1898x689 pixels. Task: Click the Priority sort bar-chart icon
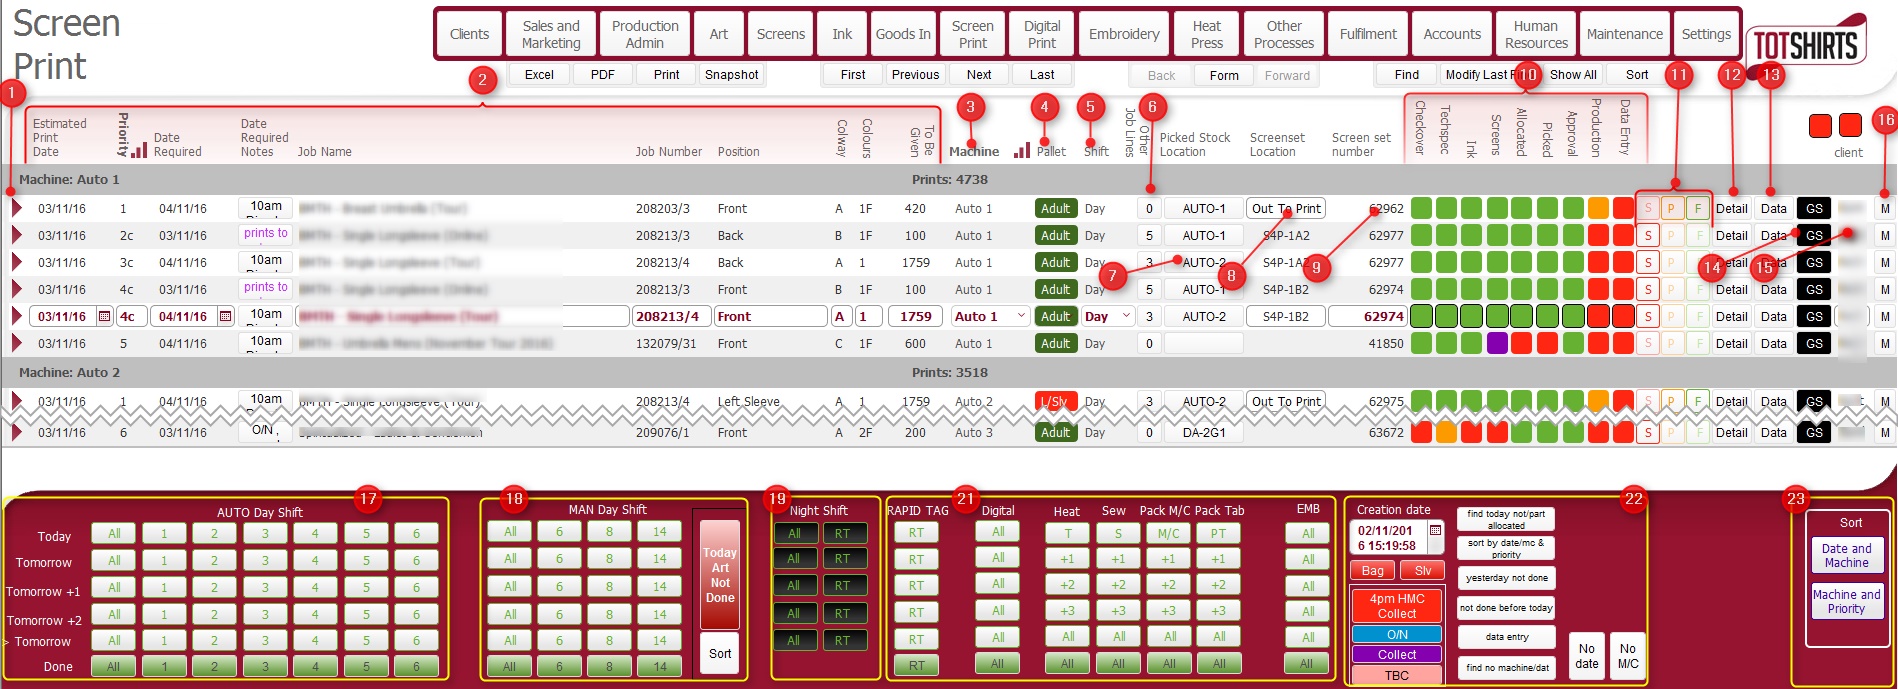pos(139,150)
